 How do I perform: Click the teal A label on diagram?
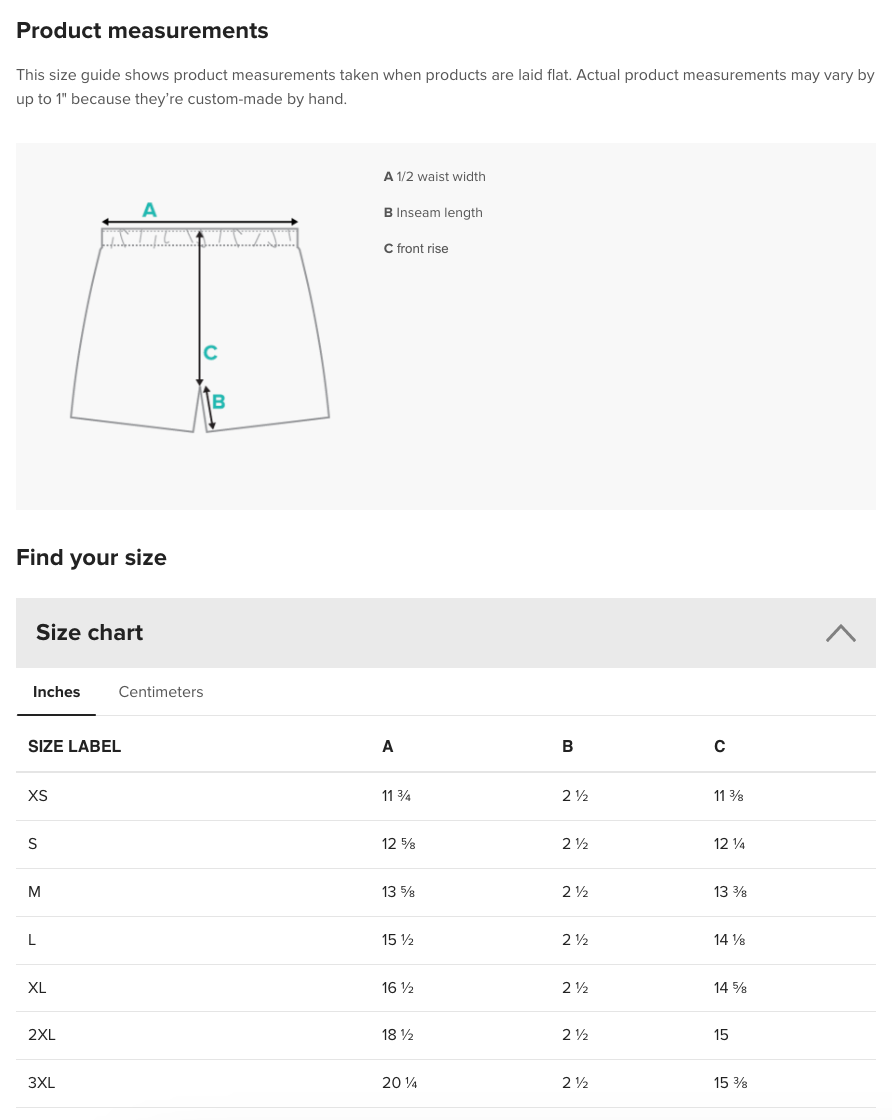pos(149,210)
